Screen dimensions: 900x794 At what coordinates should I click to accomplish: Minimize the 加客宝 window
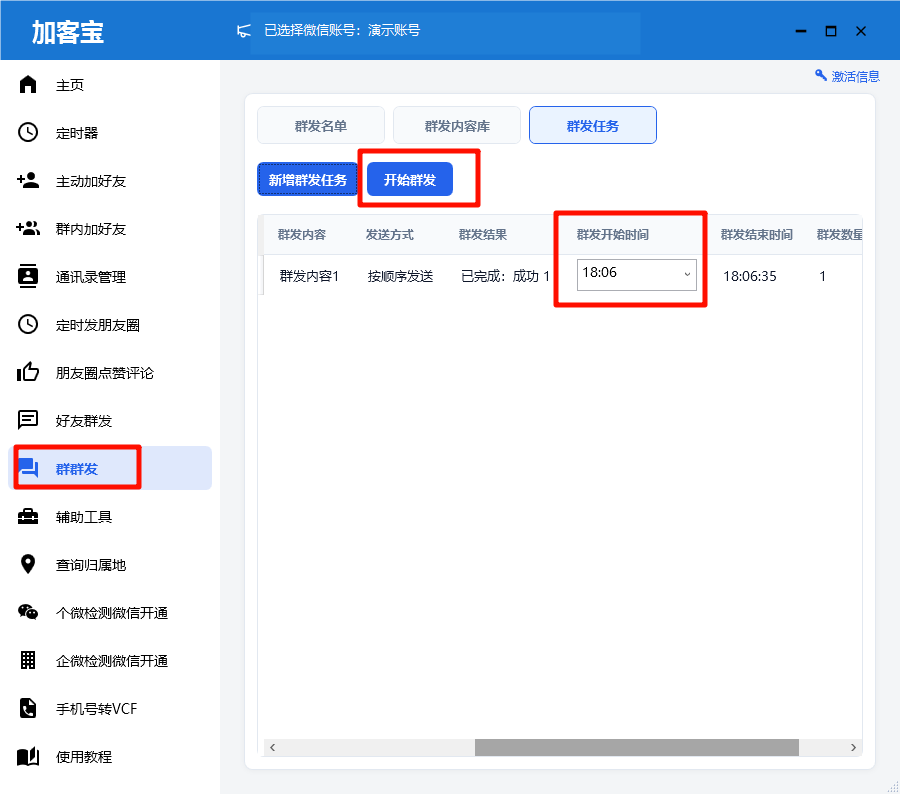tap(801, 31)
